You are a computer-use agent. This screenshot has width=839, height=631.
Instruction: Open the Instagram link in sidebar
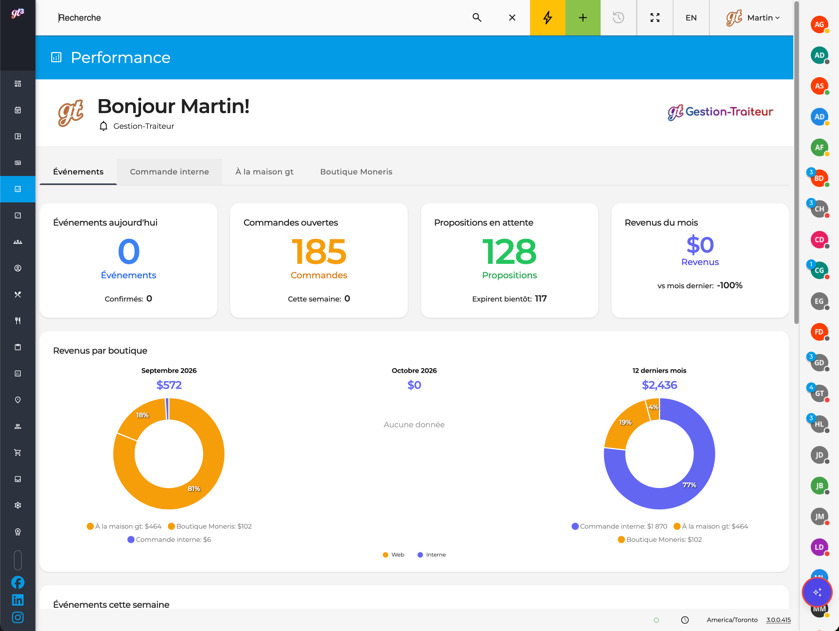pos(18,617)
